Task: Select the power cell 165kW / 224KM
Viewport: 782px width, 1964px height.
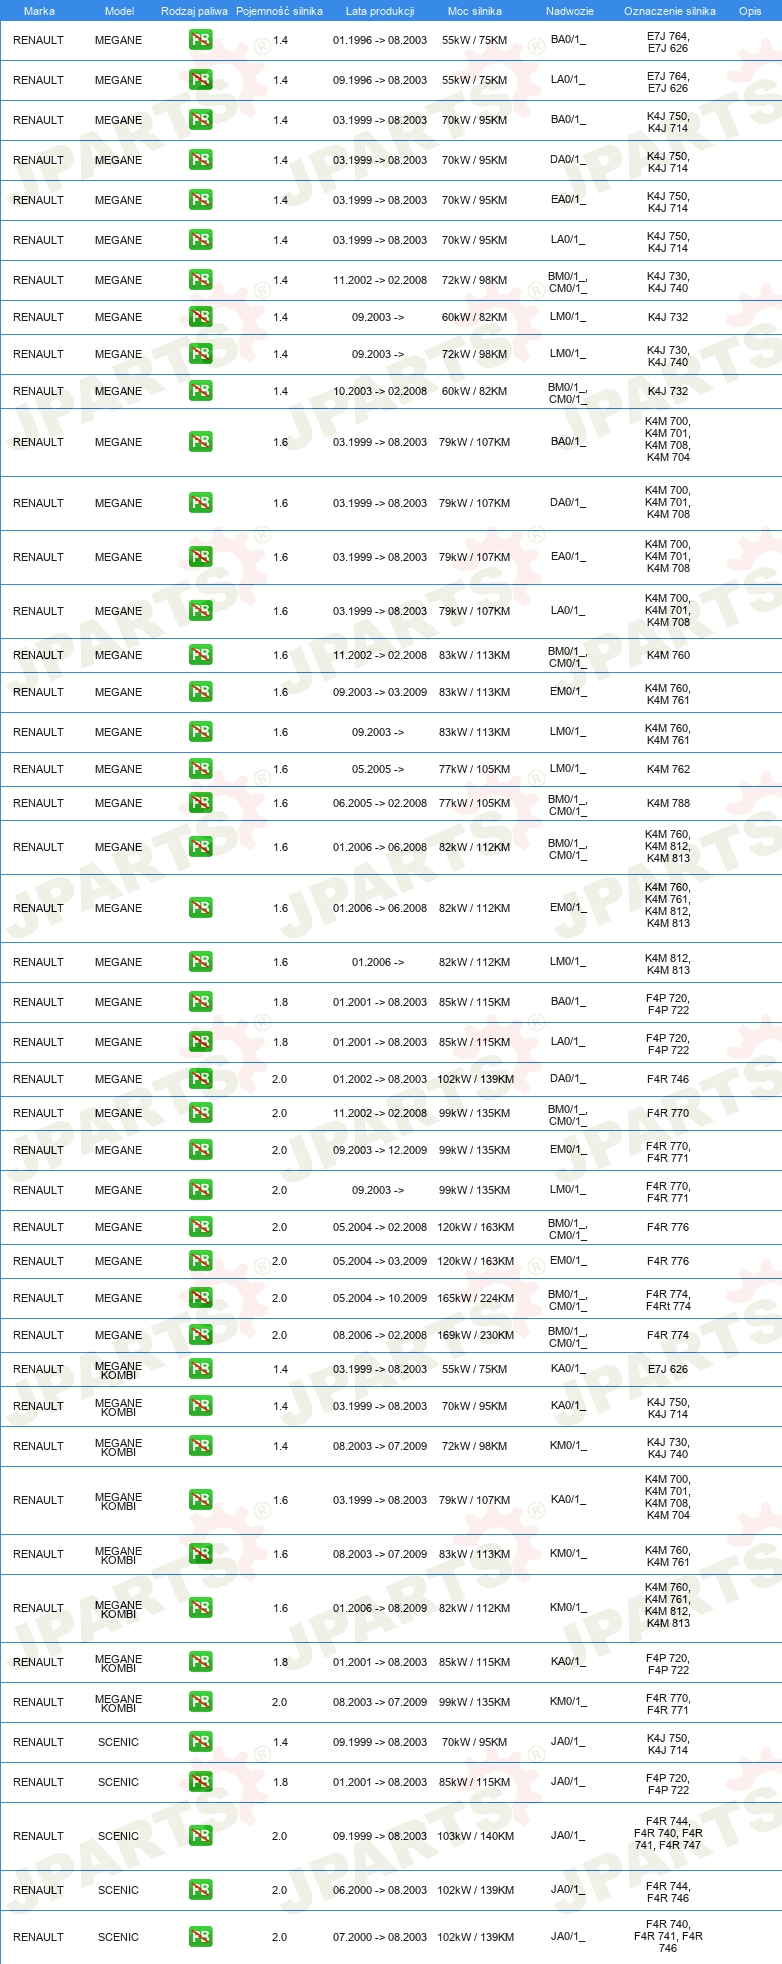Action: [x=475, y=1298]
